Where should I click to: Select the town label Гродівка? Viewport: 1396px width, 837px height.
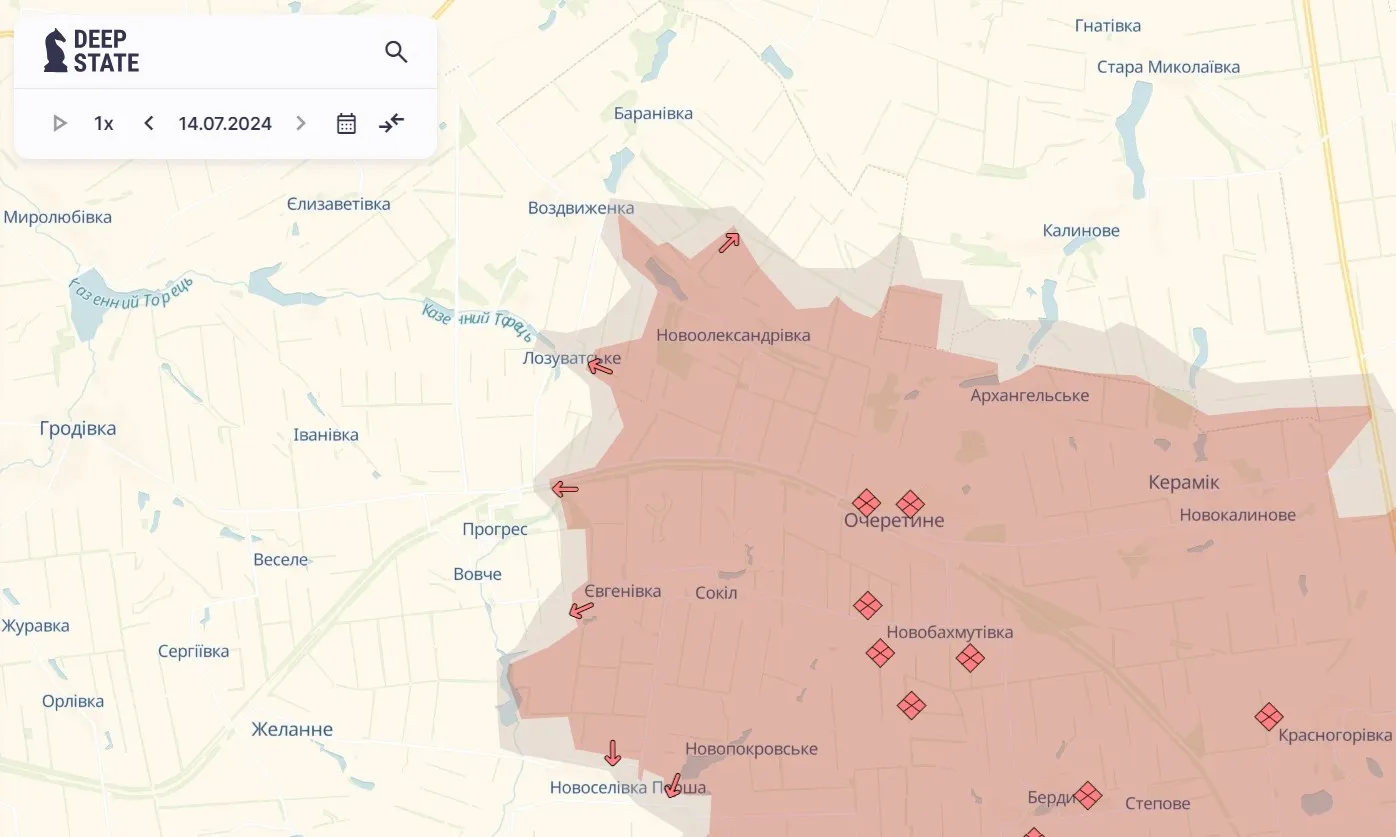76,429
